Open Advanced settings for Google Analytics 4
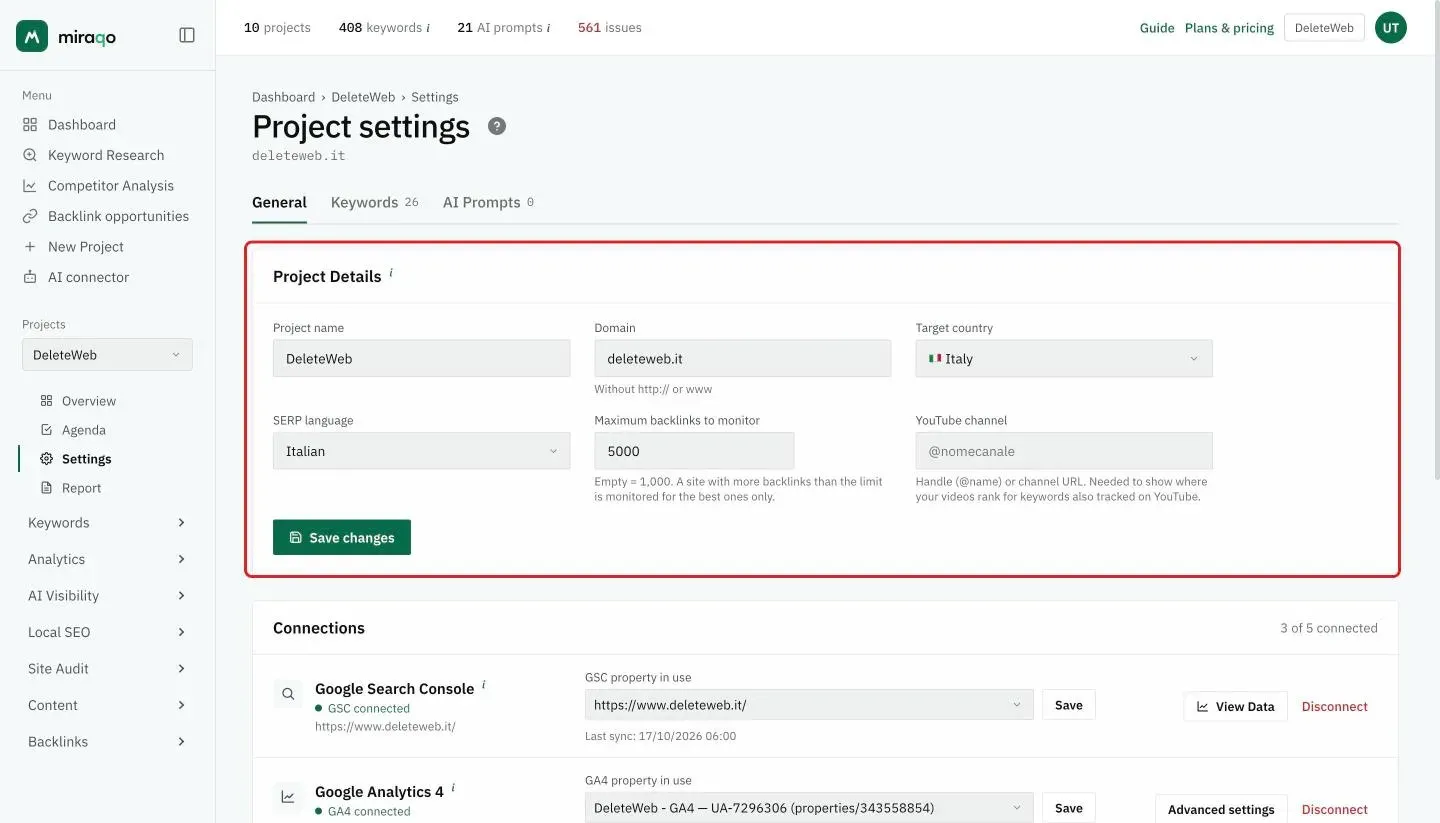This screenshot has height=823, width=1440. [x=1221, y=809]
